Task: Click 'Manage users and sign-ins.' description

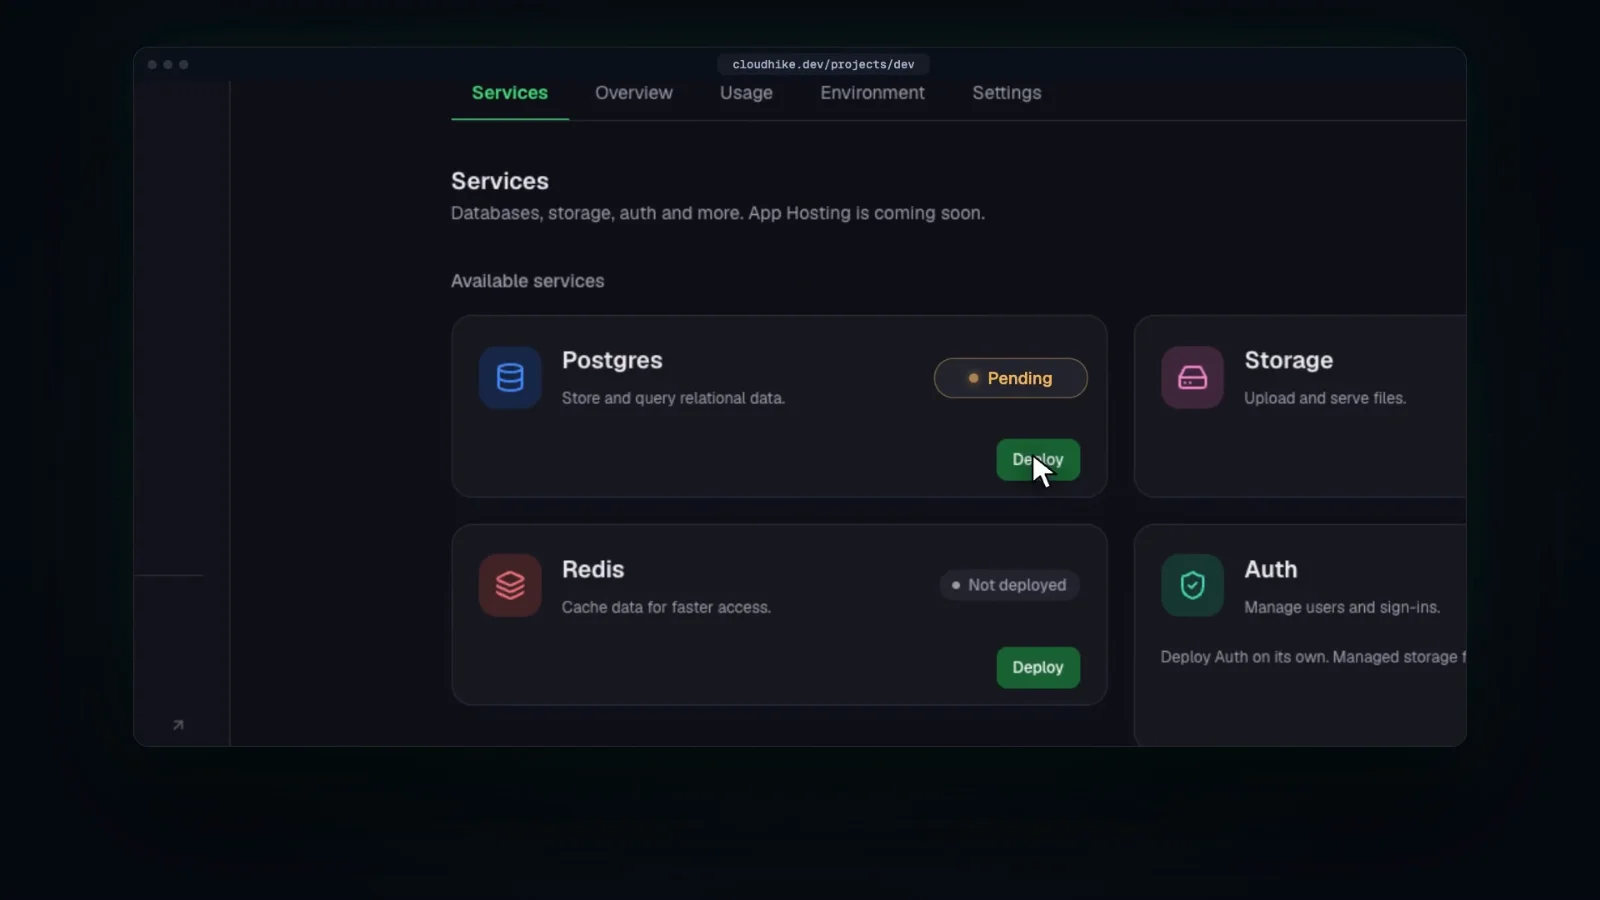Action: pyautogui.click(x=1342, y=607)
